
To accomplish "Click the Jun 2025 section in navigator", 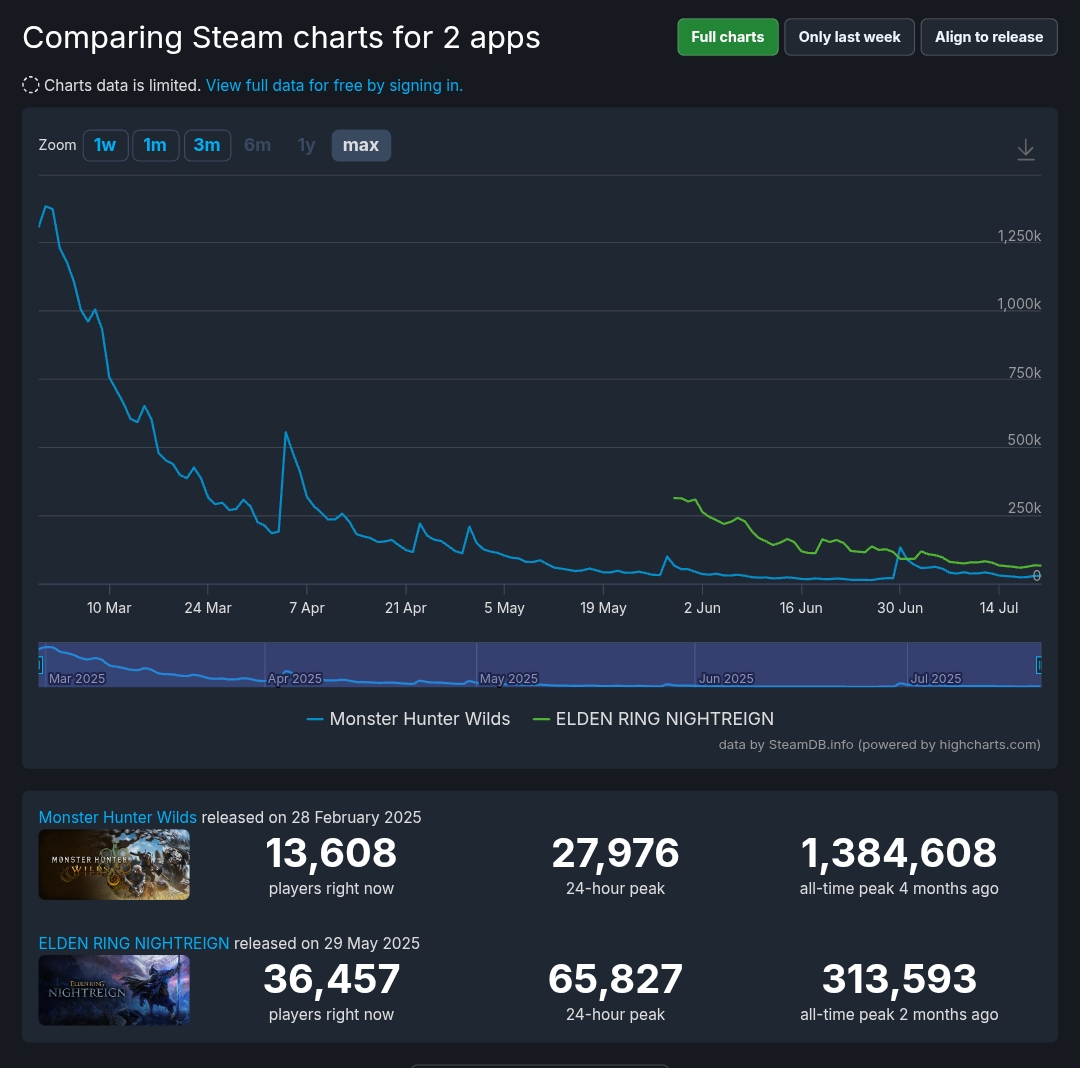I will [x=726, y=678].
